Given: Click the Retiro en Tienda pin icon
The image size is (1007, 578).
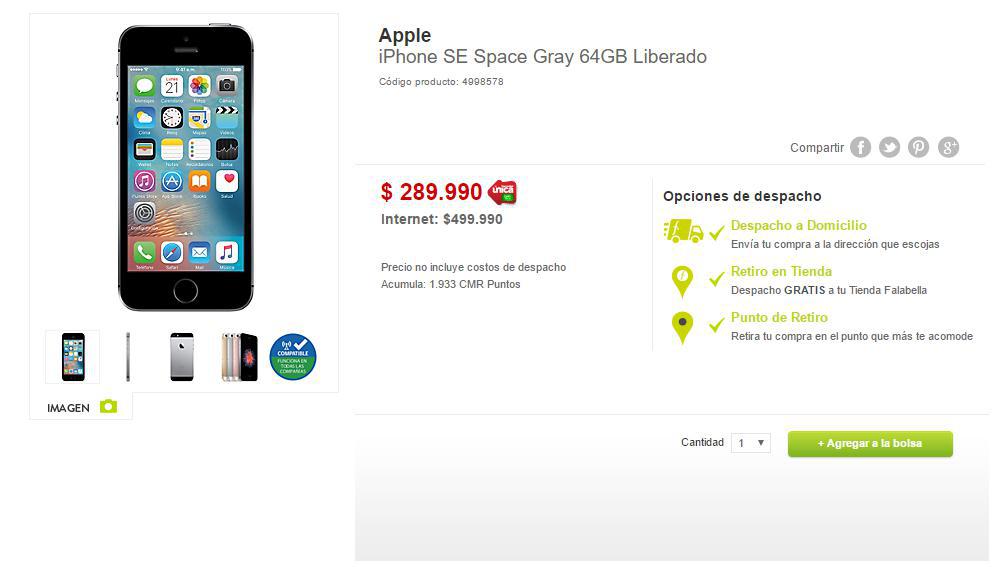Looking at the screenshot, I should [682, 282].
